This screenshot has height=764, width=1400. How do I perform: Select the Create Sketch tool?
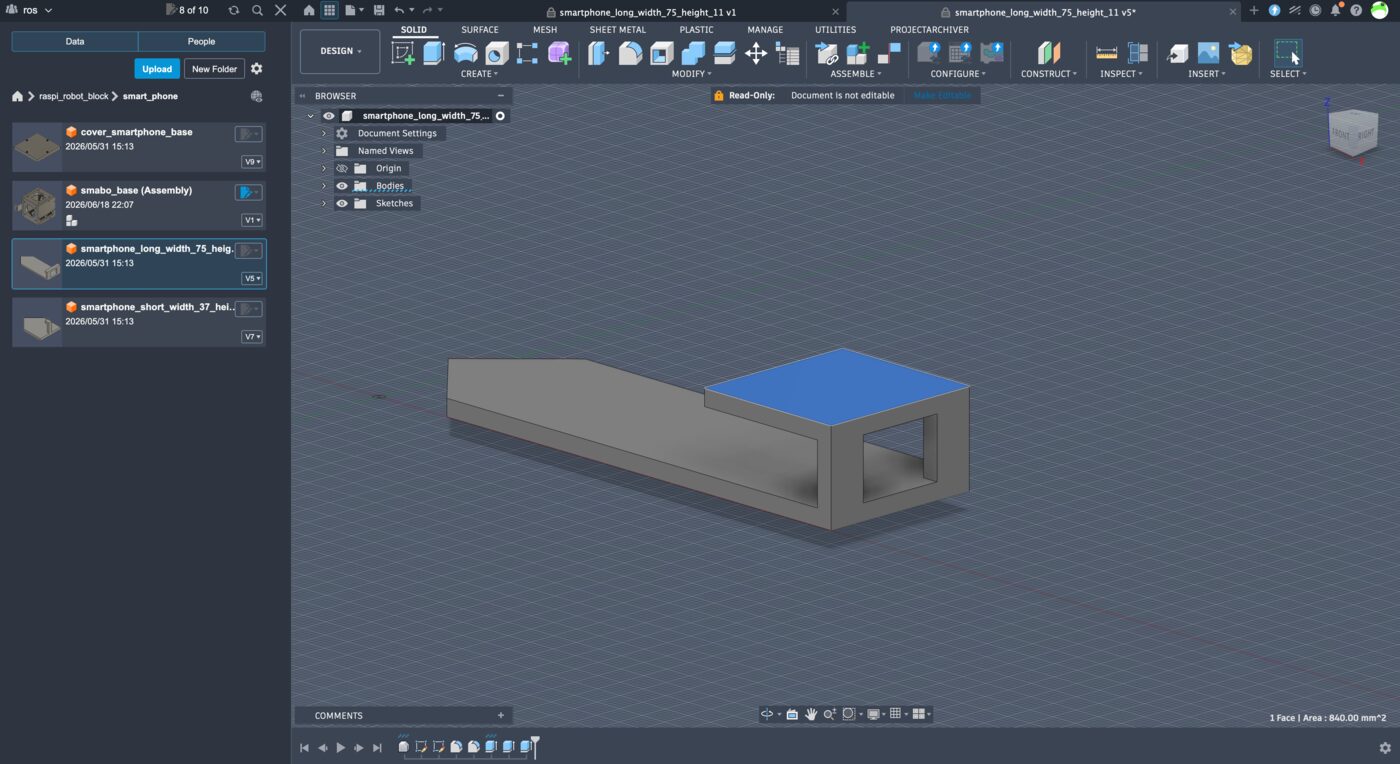point(403,53)
